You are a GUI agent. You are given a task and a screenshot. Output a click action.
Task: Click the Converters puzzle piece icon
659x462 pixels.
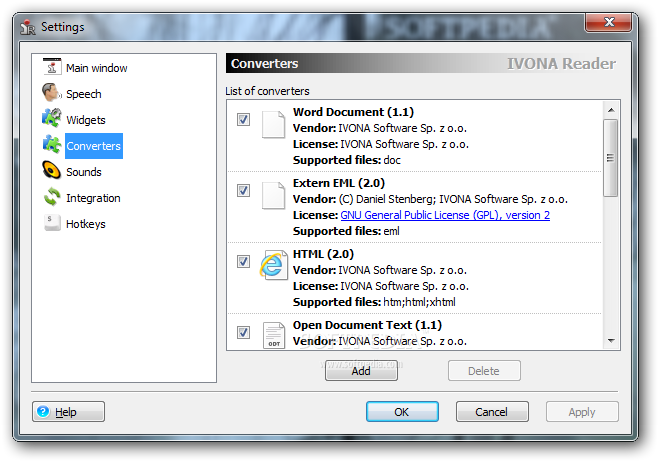[52, 145]
